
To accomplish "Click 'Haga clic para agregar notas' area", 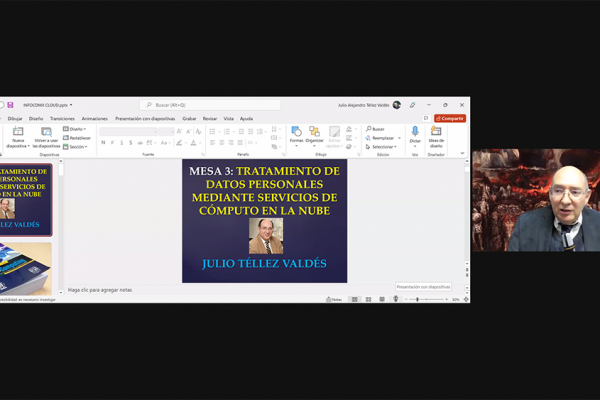I will [x=100, y=290].
